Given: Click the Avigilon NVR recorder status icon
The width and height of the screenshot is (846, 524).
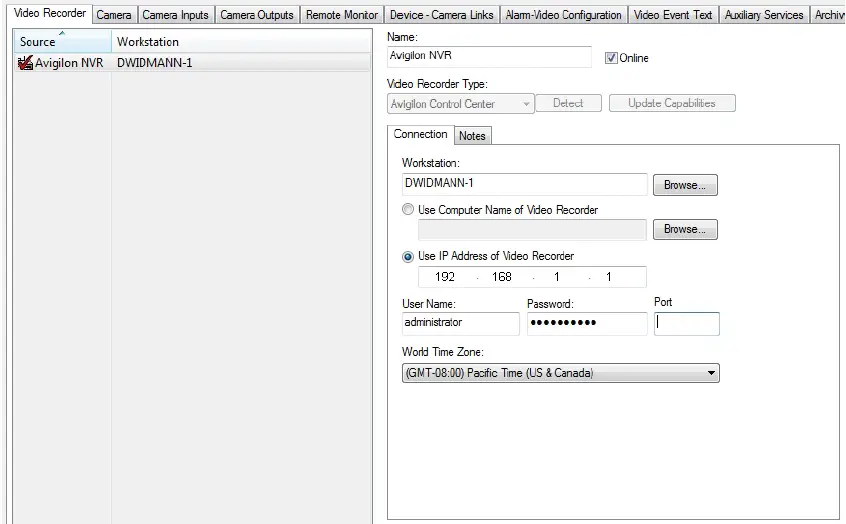Looking at the screenshot, I should point(25,63).
